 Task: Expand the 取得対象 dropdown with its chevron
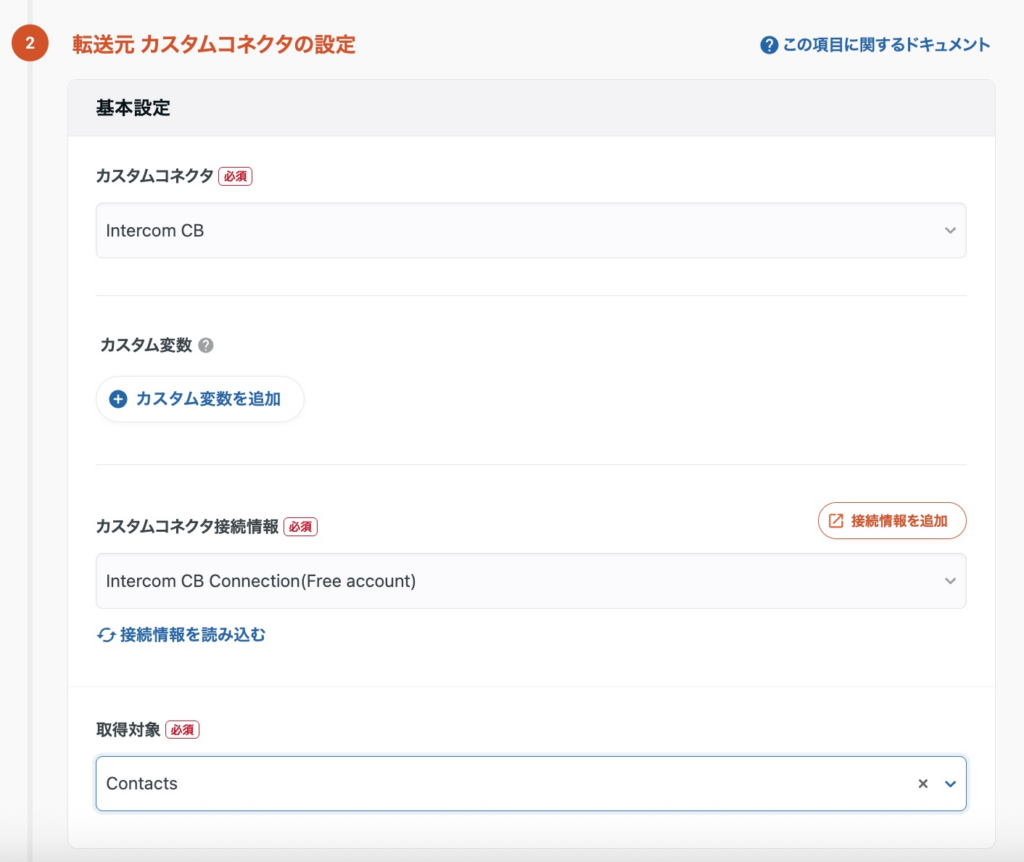[x=950, y=784]
